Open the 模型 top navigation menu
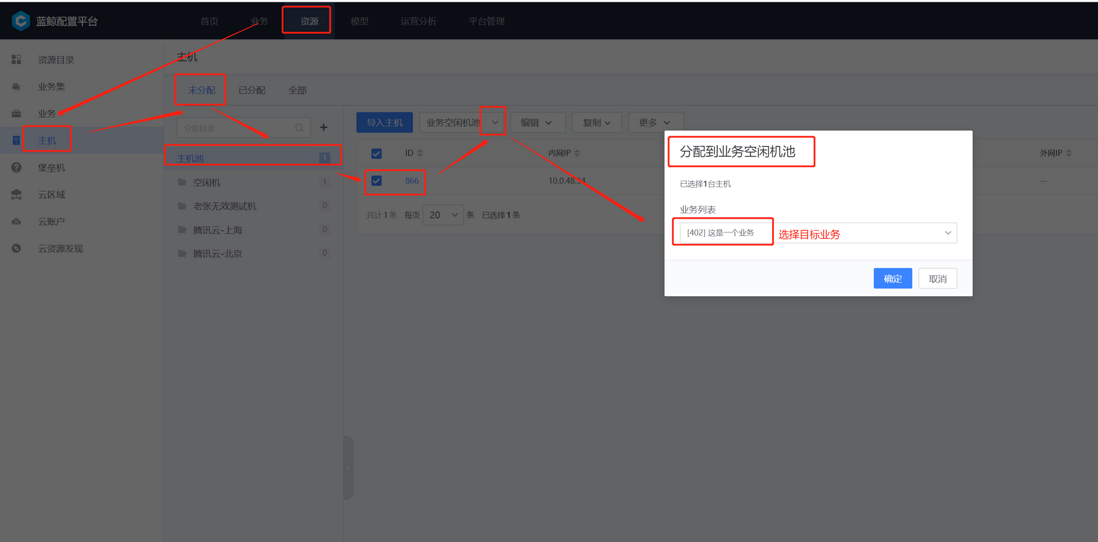The height and width of the screenshot is (542, 1098). point(359,21)
